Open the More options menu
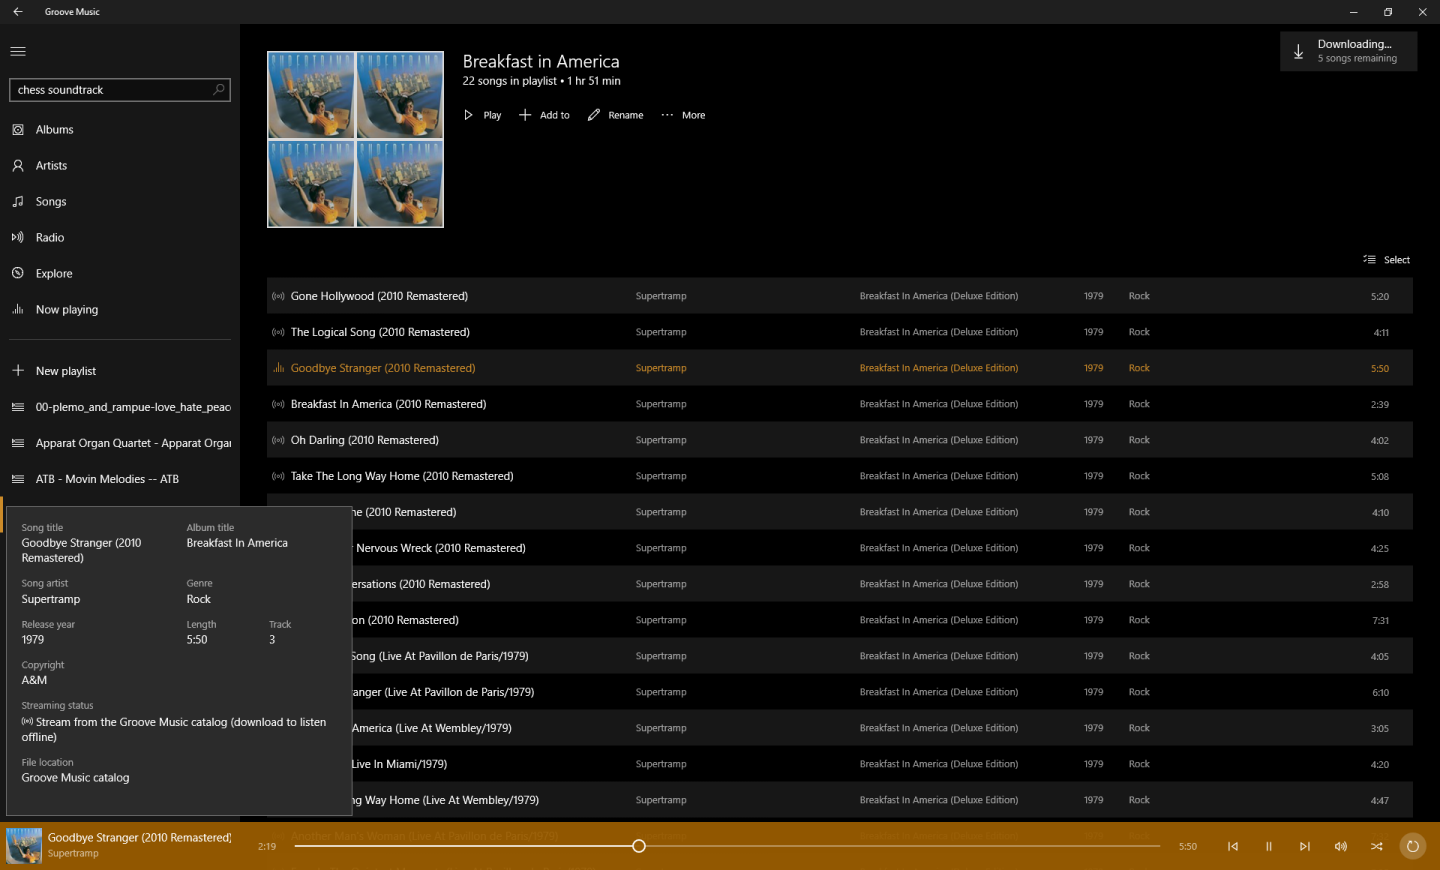 point(683,115)
